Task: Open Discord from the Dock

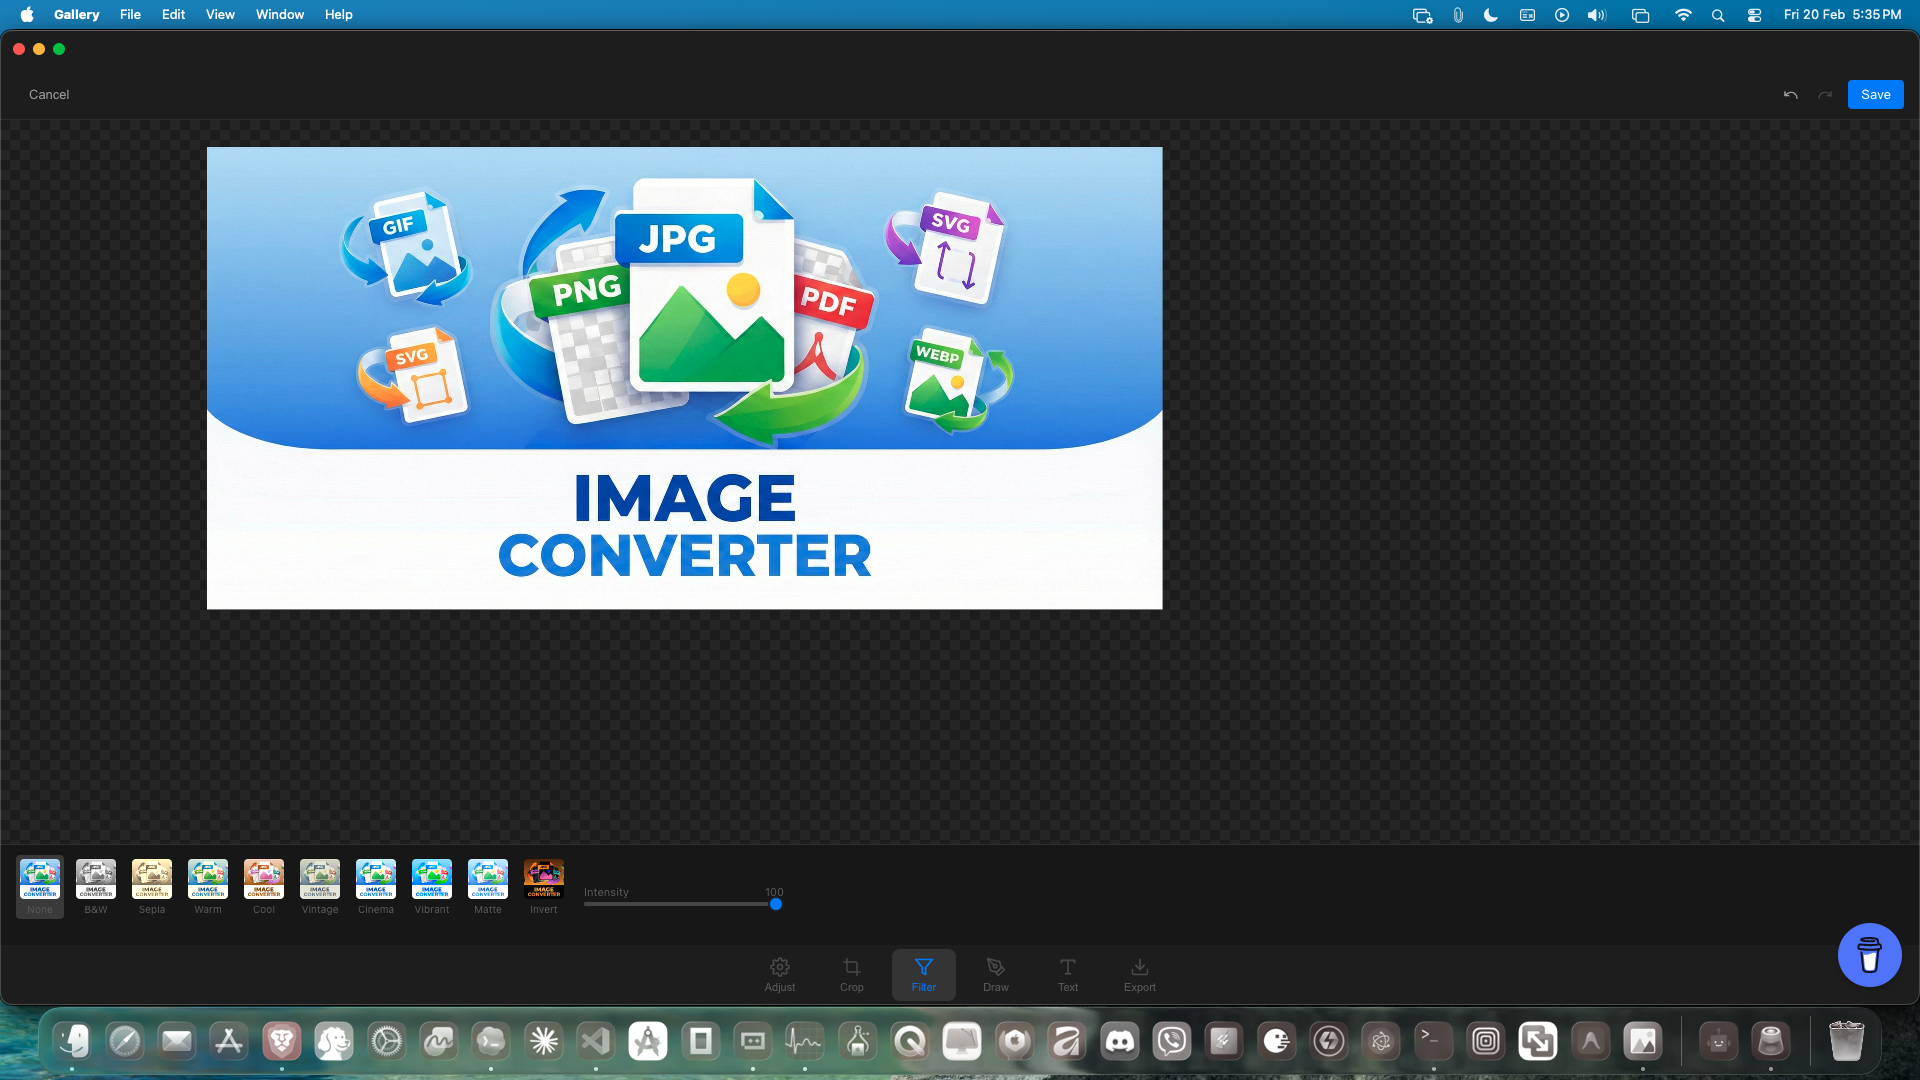Action: coord(1120,1042)
